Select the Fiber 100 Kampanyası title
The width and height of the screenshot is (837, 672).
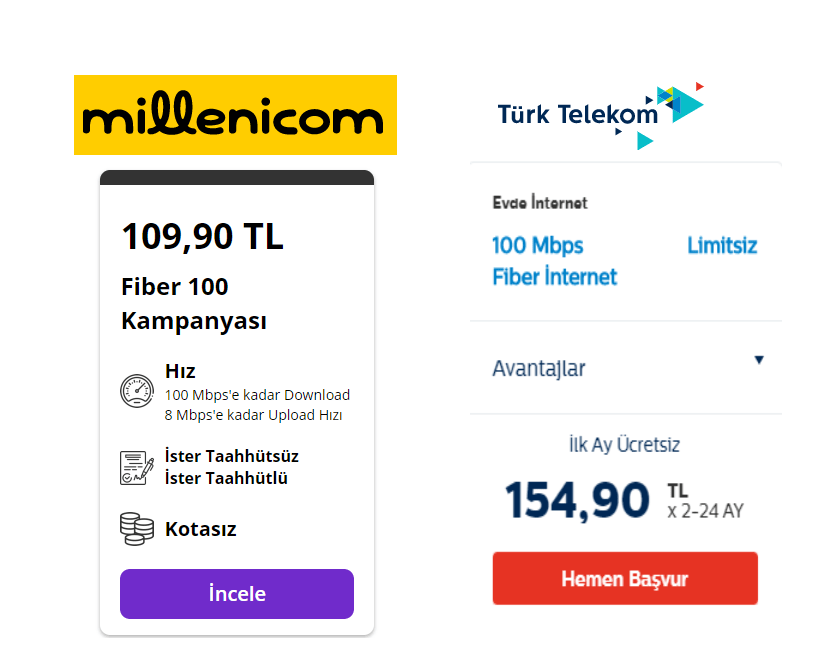194,304
